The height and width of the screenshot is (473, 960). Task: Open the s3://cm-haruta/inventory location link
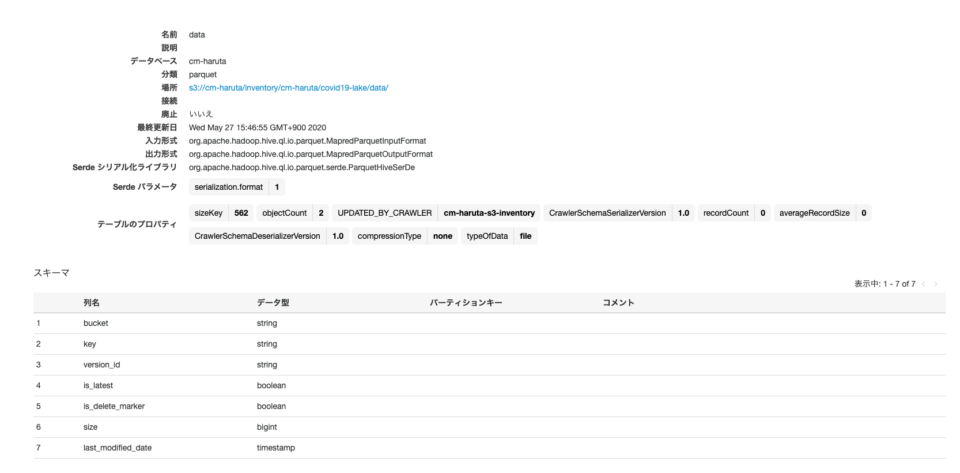(288, 88)
